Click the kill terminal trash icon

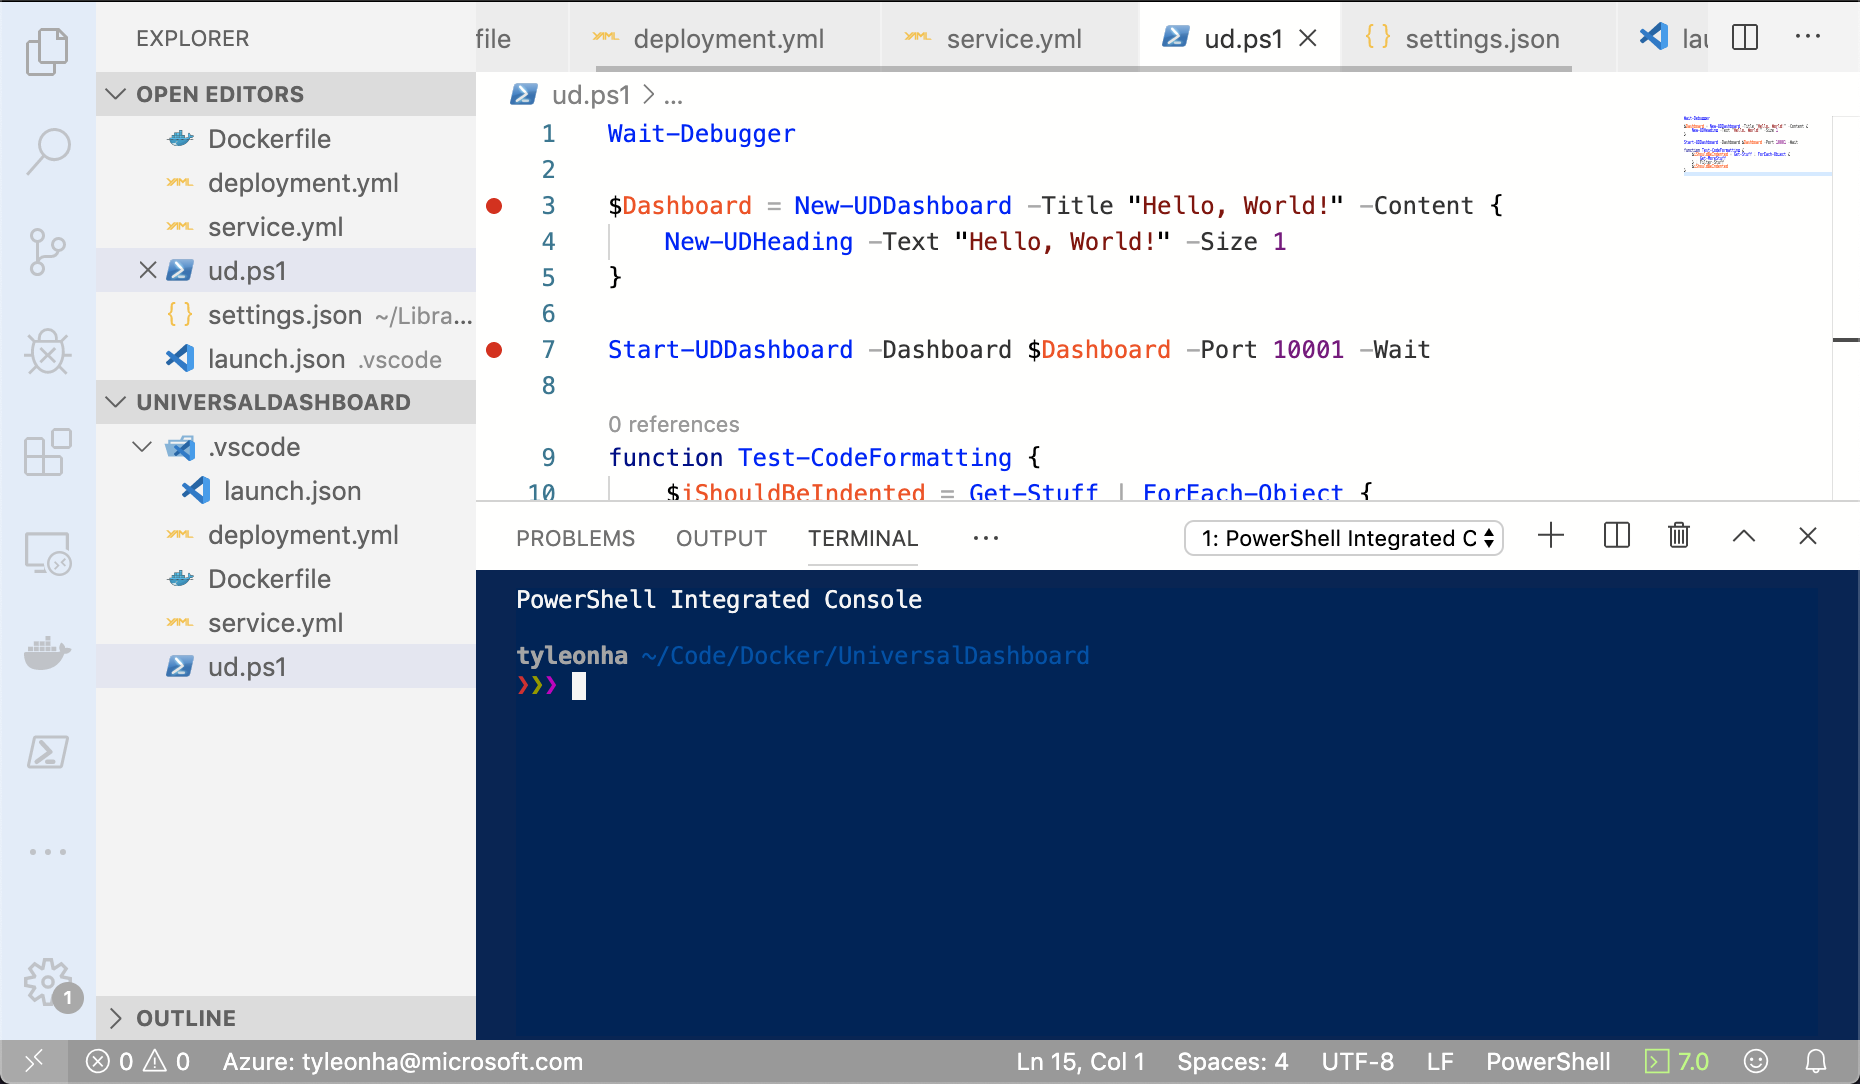(1679, 536)
